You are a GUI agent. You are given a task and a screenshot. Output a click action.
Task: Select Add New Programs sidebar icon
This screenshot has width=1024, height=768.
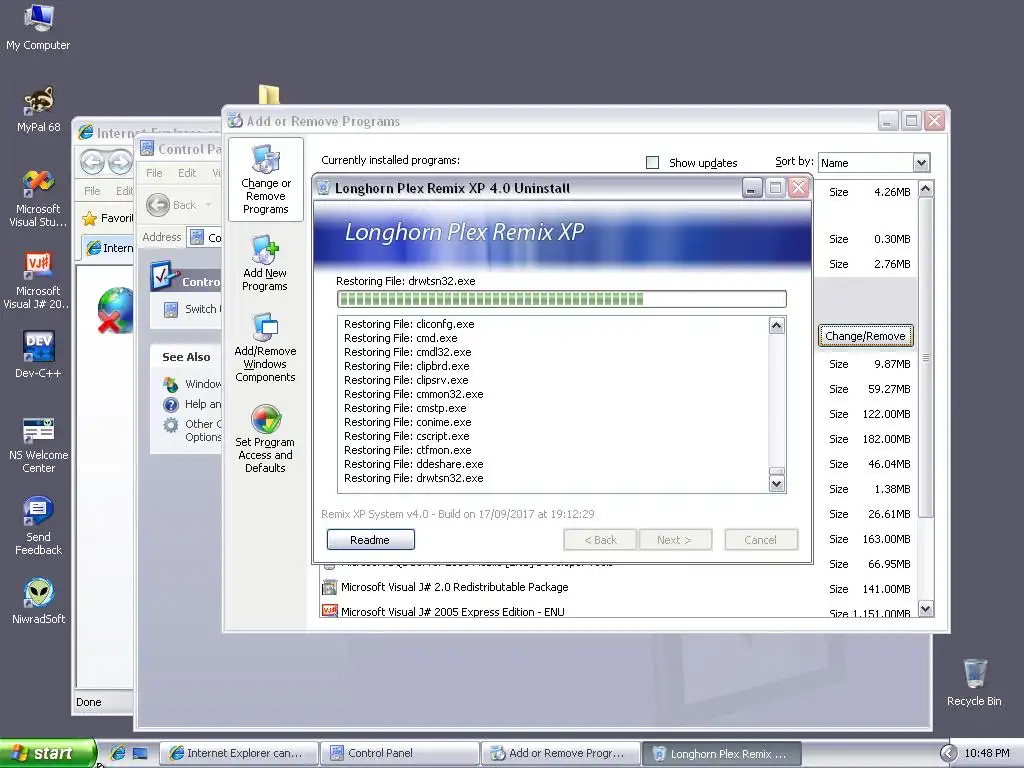(x=265, y=263)
